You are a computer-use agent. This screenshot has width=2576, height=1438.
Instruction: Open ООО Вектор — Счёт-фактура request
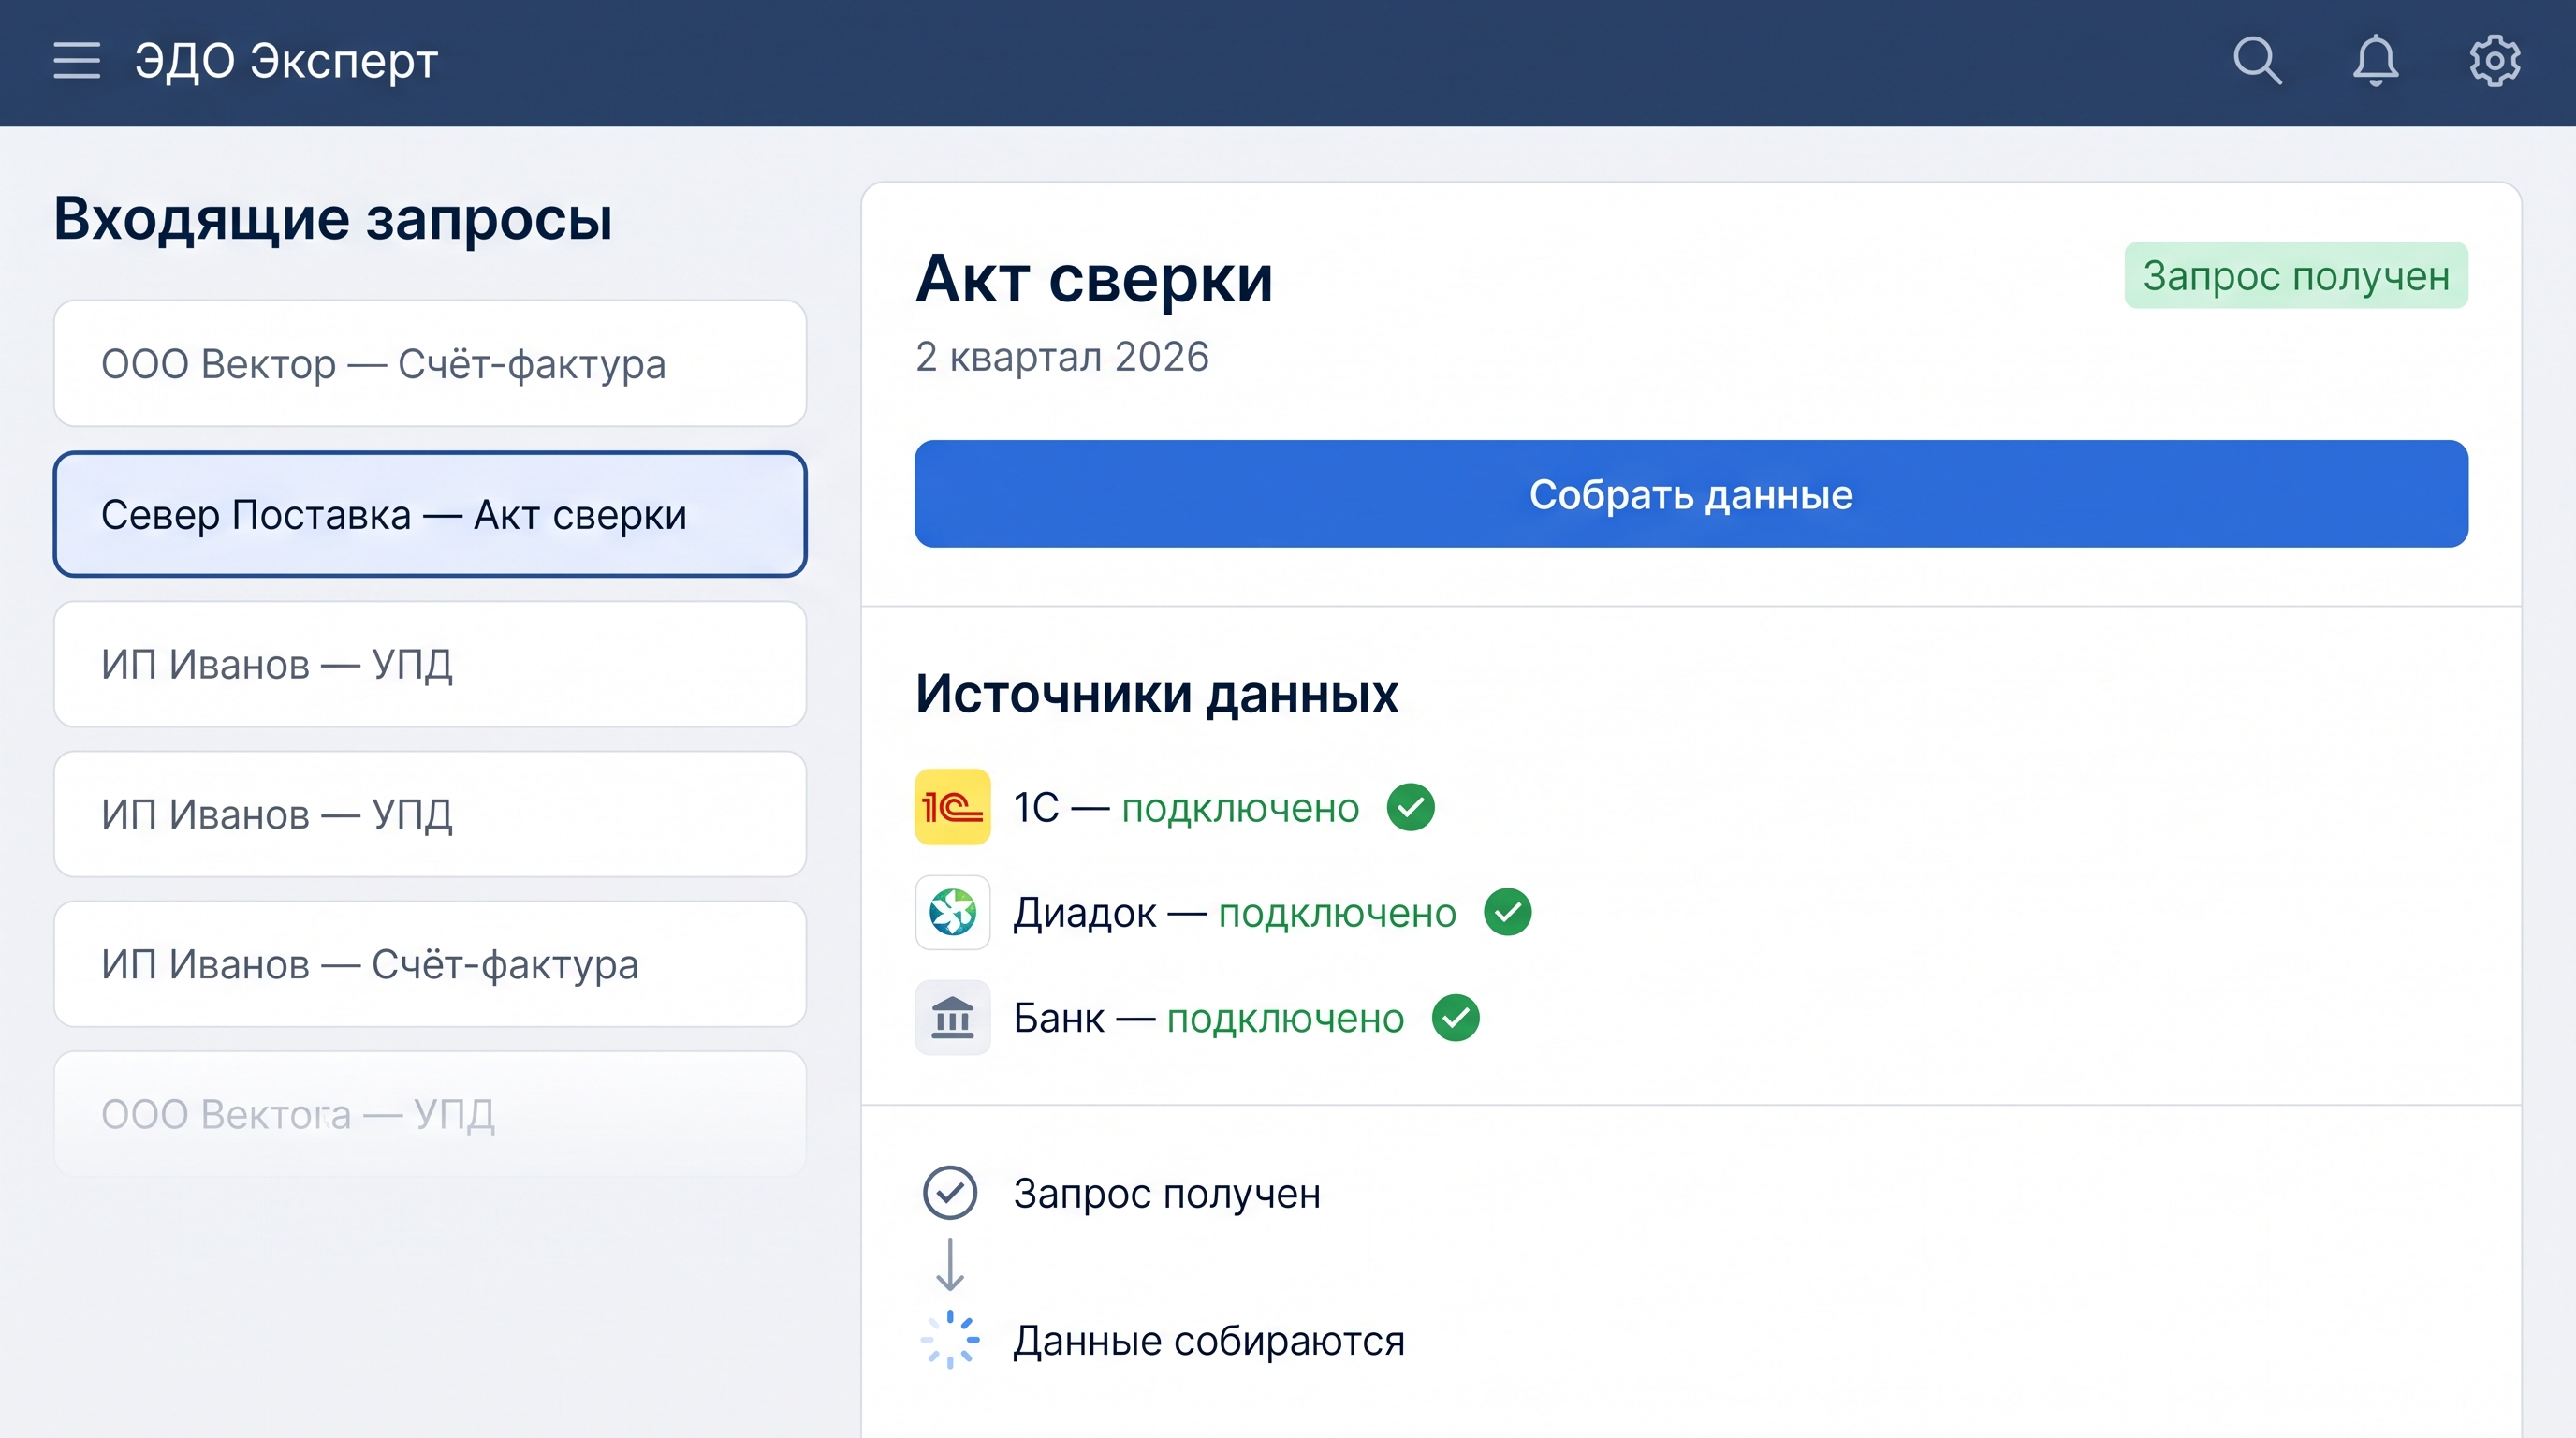point(430,363)
